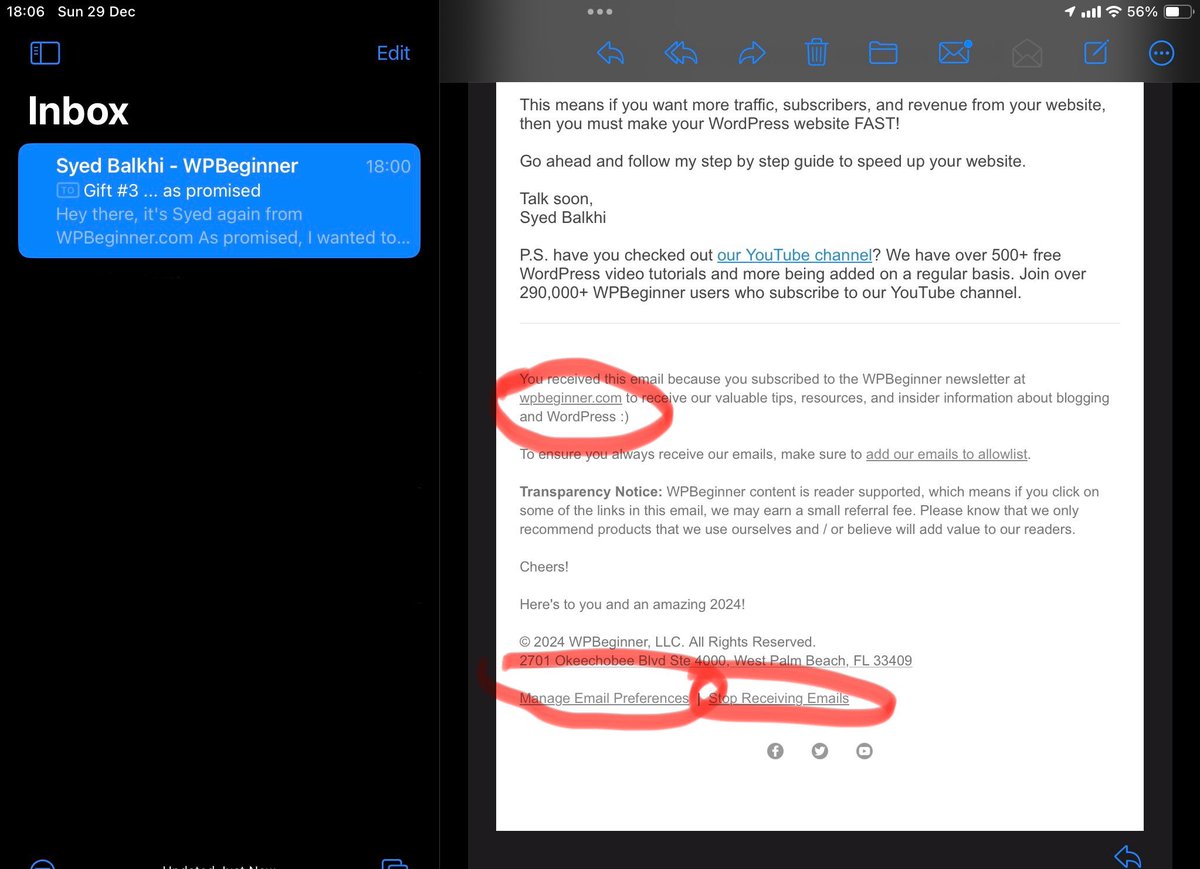1200x869 pixels.
Task: Delete the email using the trash icon
Action: point(817,52)
